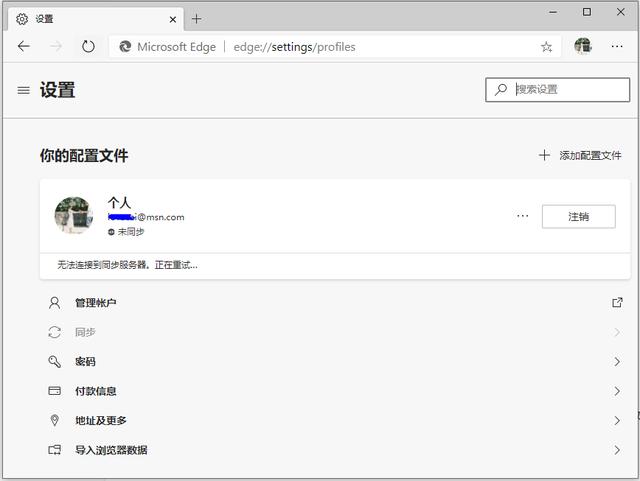Open 付款信息 settings row
This screenshot has width=640, height=481.
tap(335, 391)
